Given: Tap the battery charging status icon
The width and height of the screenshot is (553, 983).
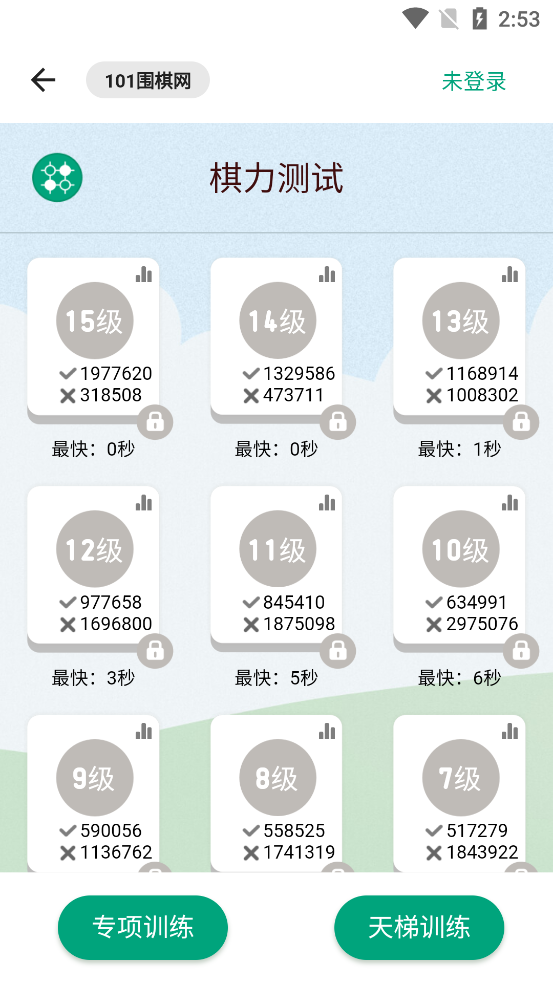Looking at the screenshot, I should pyautogui.click(x=480, y=19).
